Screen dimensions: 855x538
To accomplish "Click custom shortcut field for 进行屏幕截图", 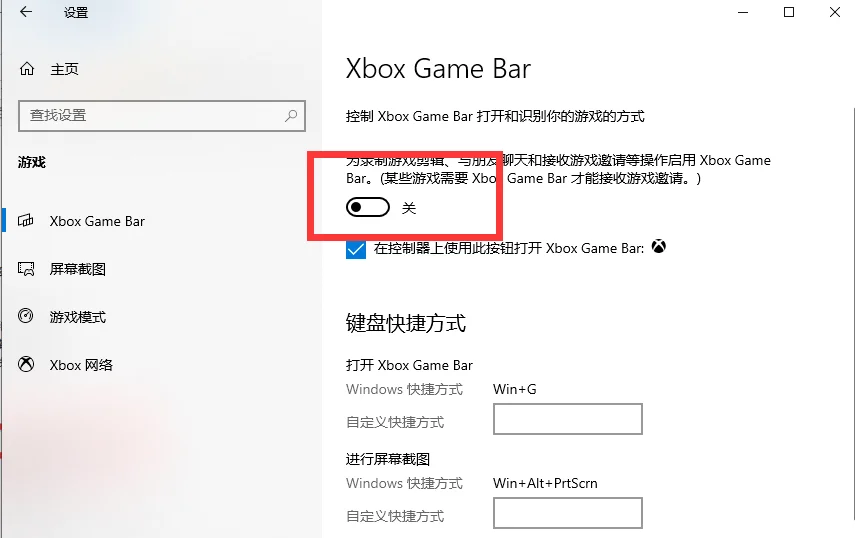I will click(568, 513).
